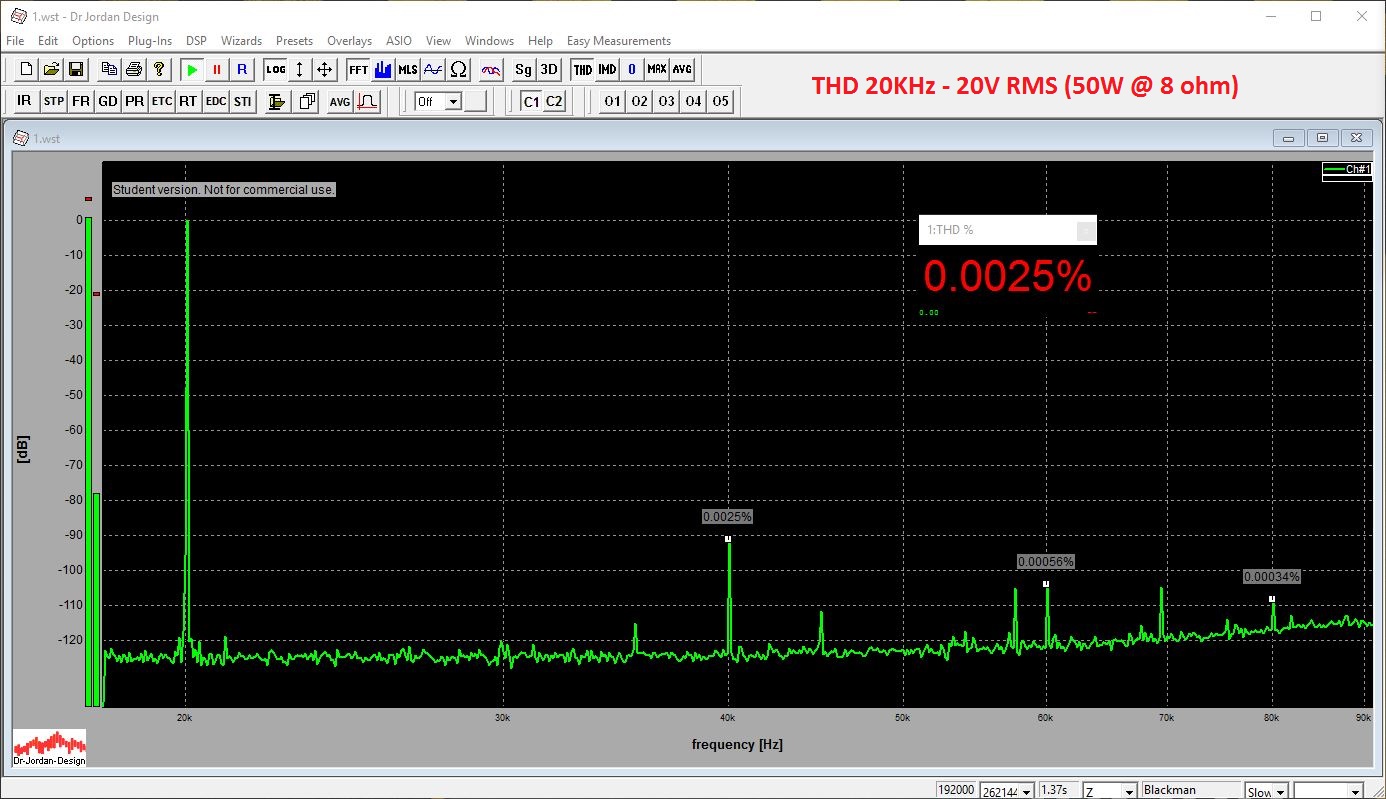This screenshot has width=1386, height=799.
Task: Click the Sg signal generator icon
Action: 523,70
